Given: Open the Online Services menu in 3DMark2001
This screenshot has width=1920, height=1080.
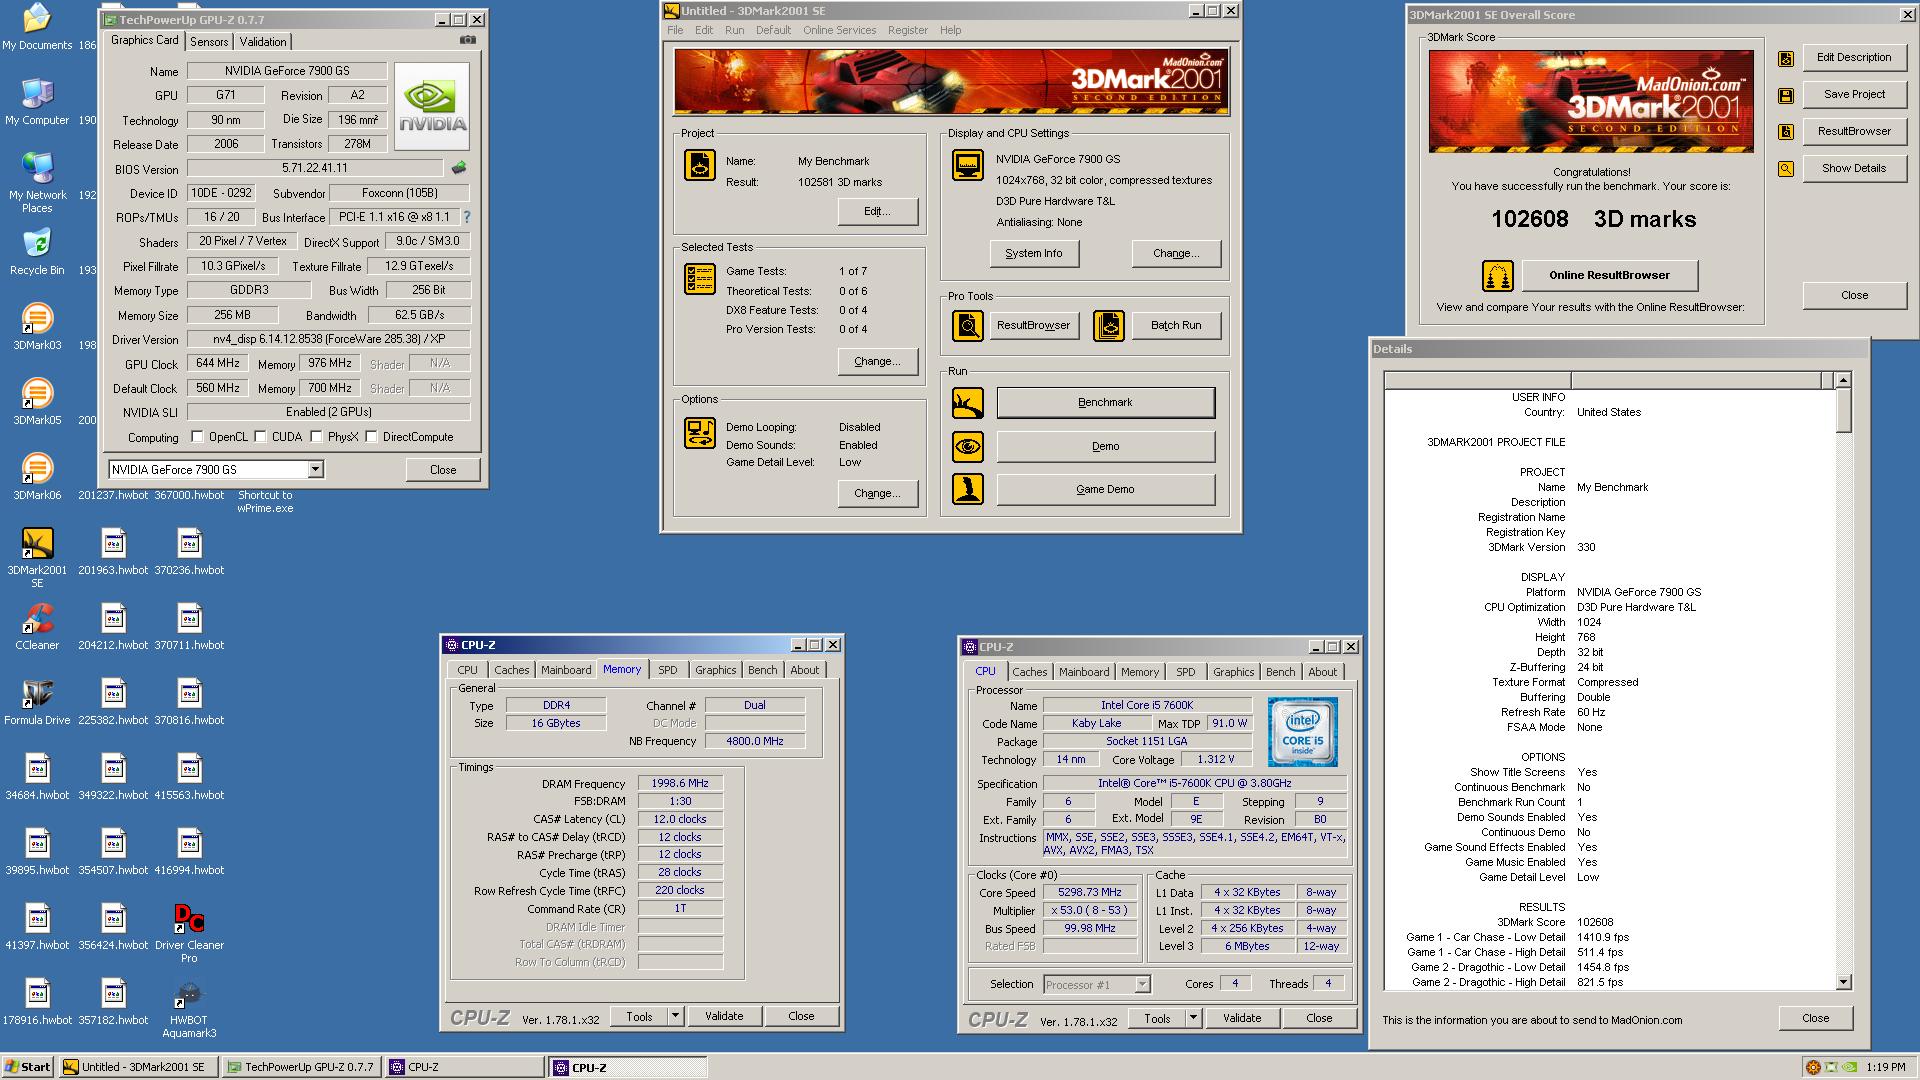Looking at the screenshot, I should coord(839,30).
